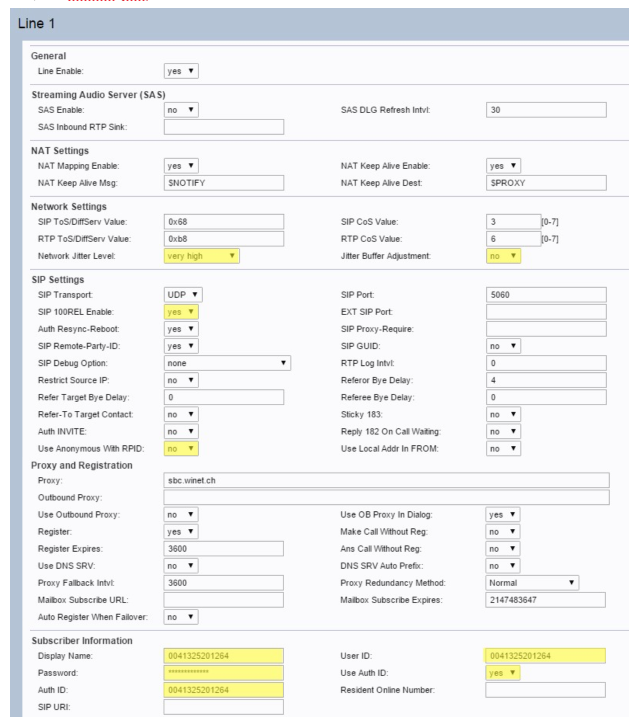Click the User ID field
The image size is (629, 724).
tap(545, 656)
